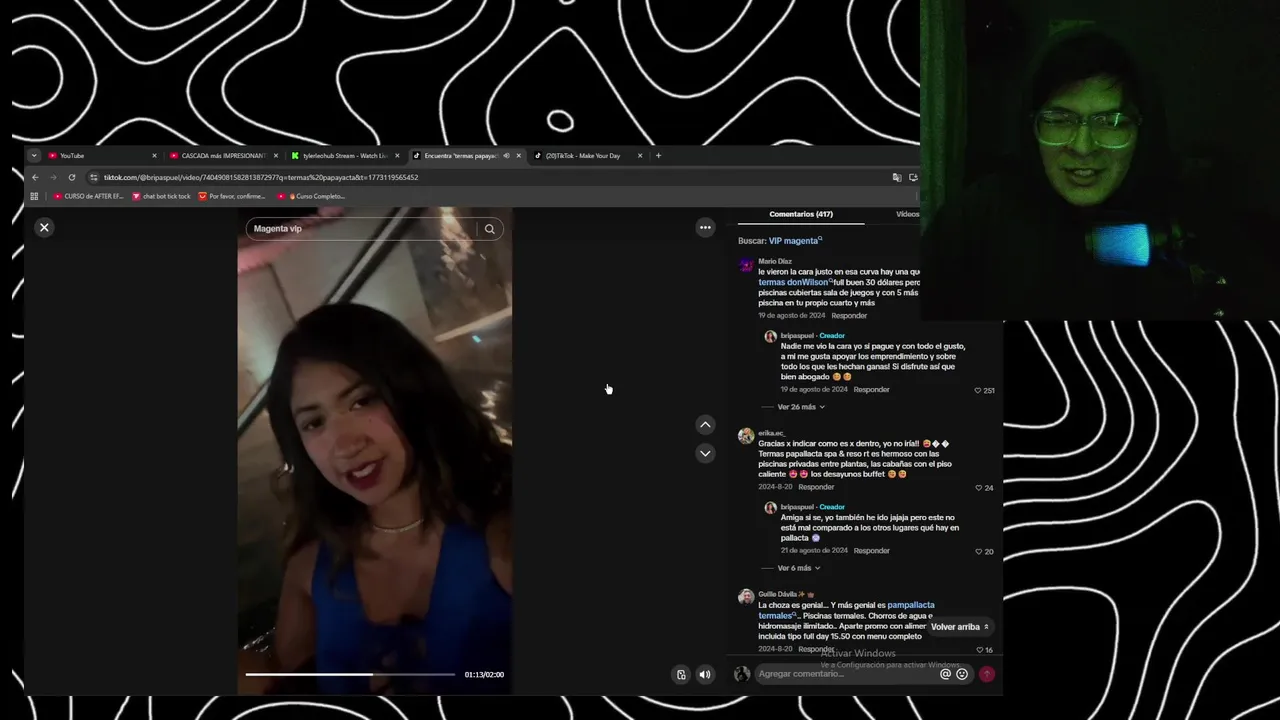
Task: Open the tab search dropdown arrow
Action: point(33,155)
